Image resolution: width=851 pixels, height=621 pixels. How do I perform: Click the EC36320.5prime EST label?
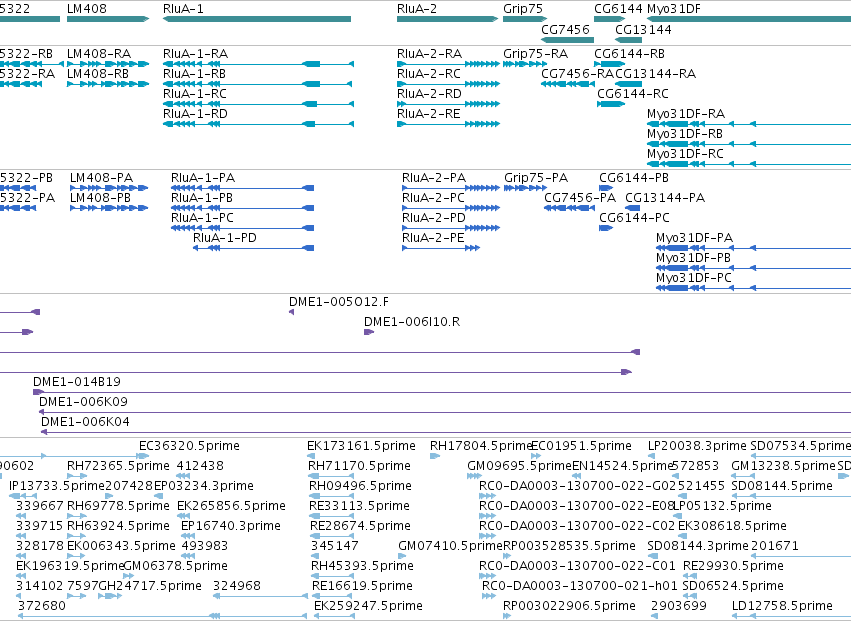pos(189,446)
